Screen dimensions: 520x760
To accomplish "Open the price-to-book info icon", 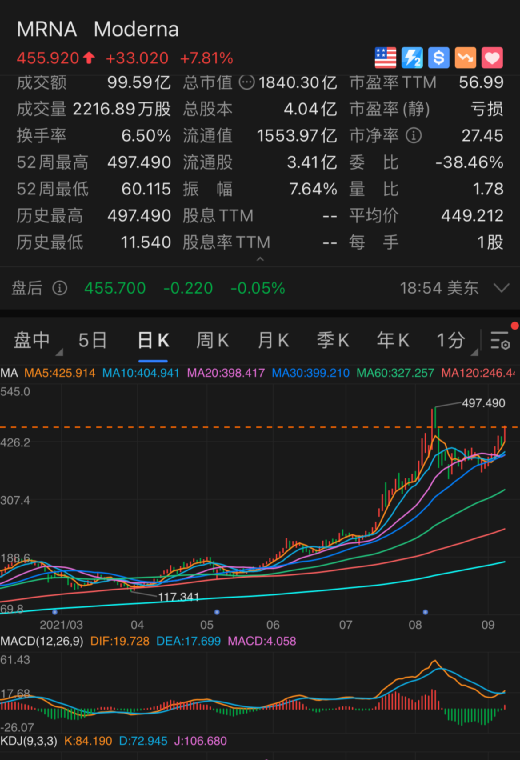I will click(x=413, y=136).
